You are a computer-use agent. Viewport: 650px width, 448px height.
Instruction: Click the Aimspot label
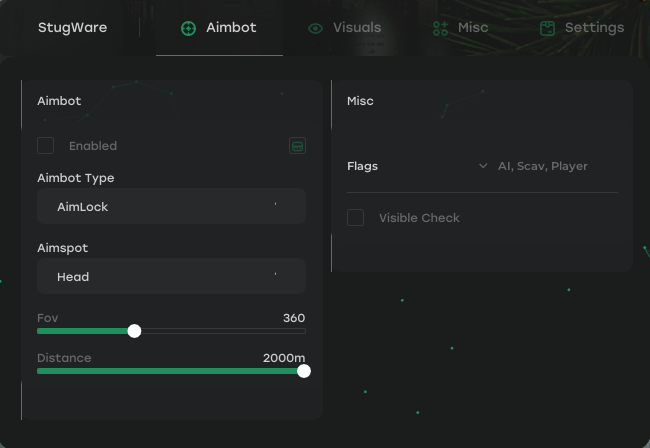point(63,248)
